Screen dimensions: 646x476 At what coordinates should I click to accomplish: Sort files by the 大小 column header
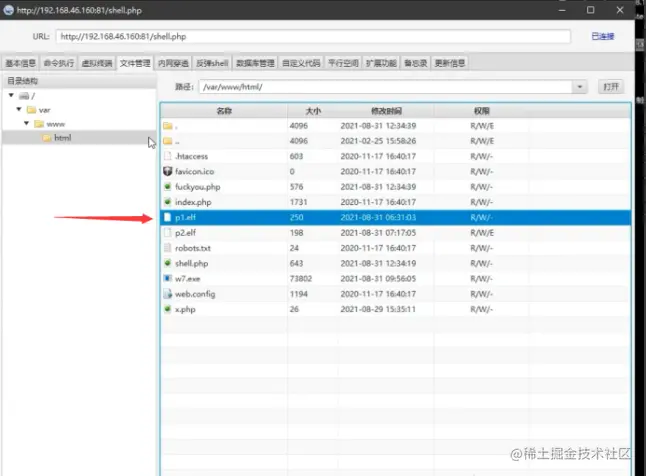pos(313,111)
